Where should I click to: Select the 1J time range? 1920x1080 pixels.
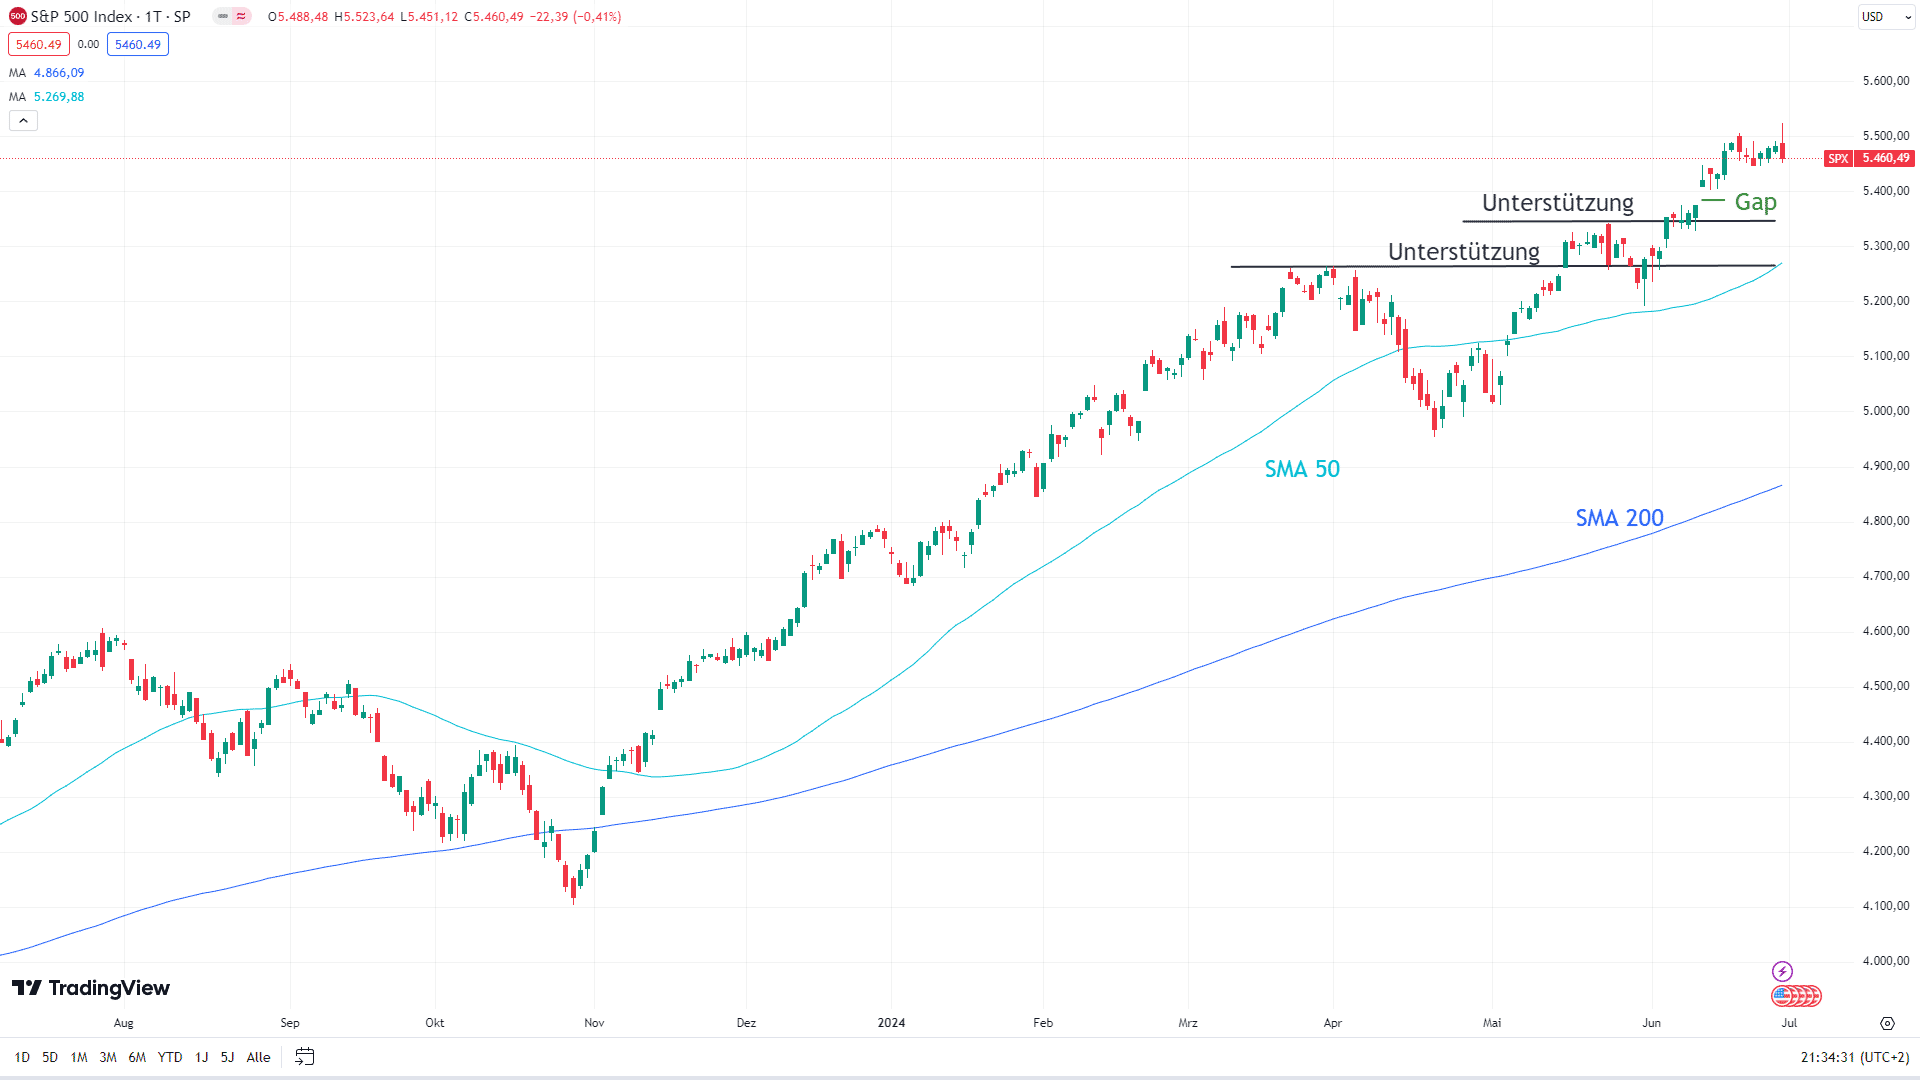(x=201, y=1057)
